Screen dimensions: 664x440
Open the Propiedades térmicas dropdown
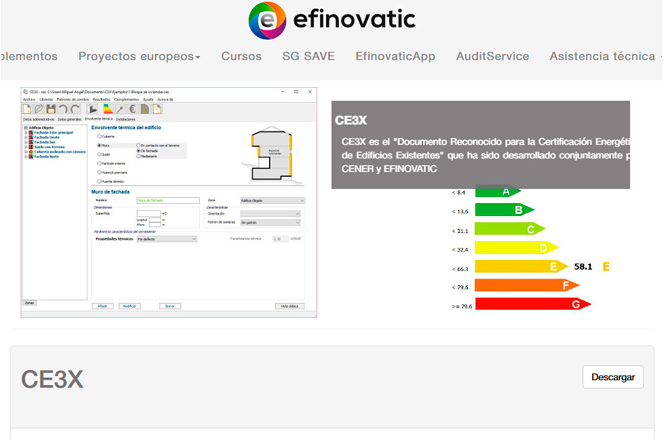click(x=167, y=239)
